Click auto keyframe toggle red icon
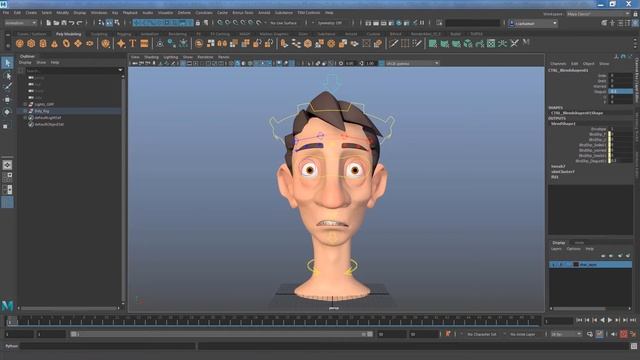 624,334
